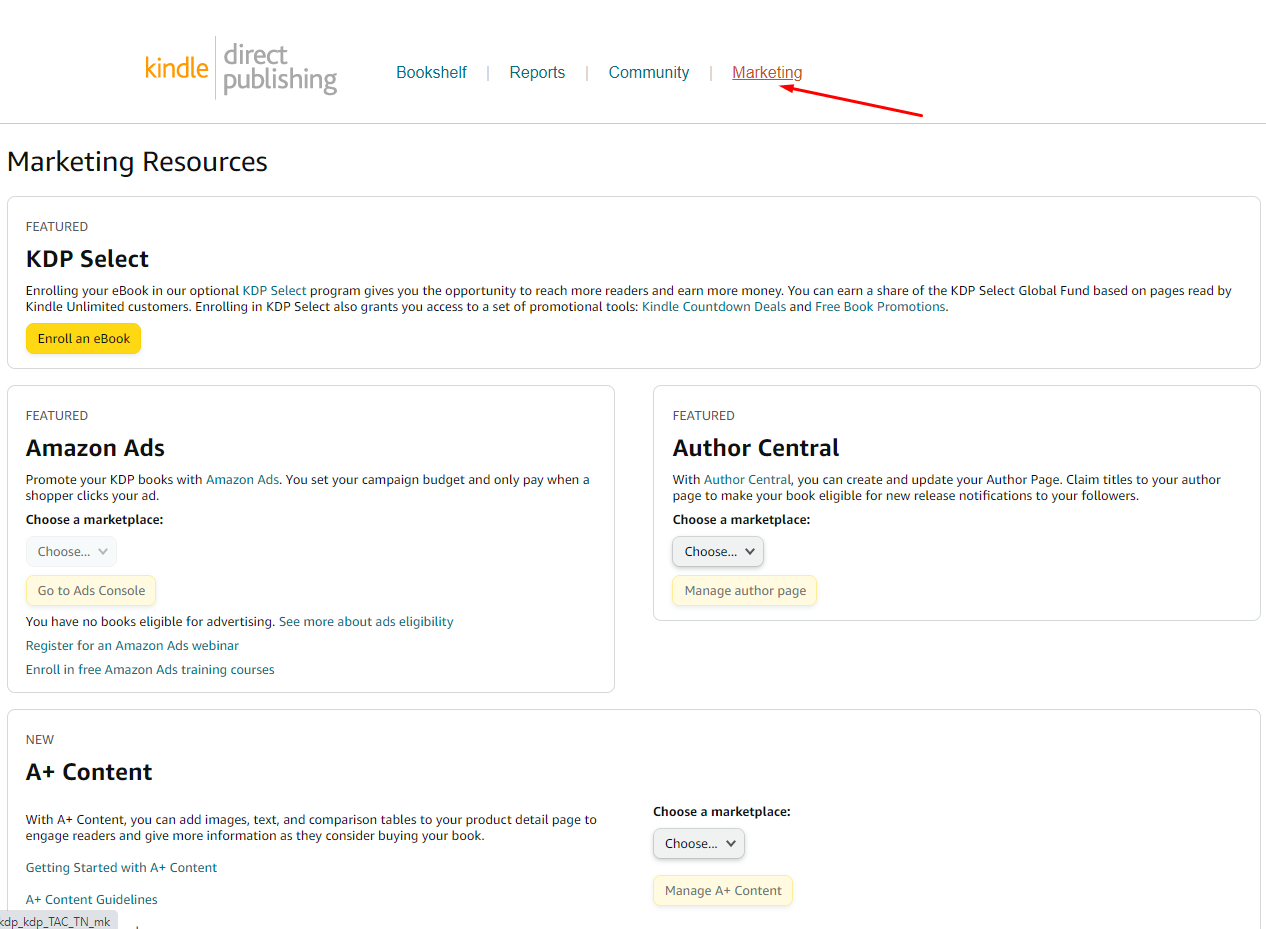Open Getting Started with A+ Content link

click(x=121, y=868)
